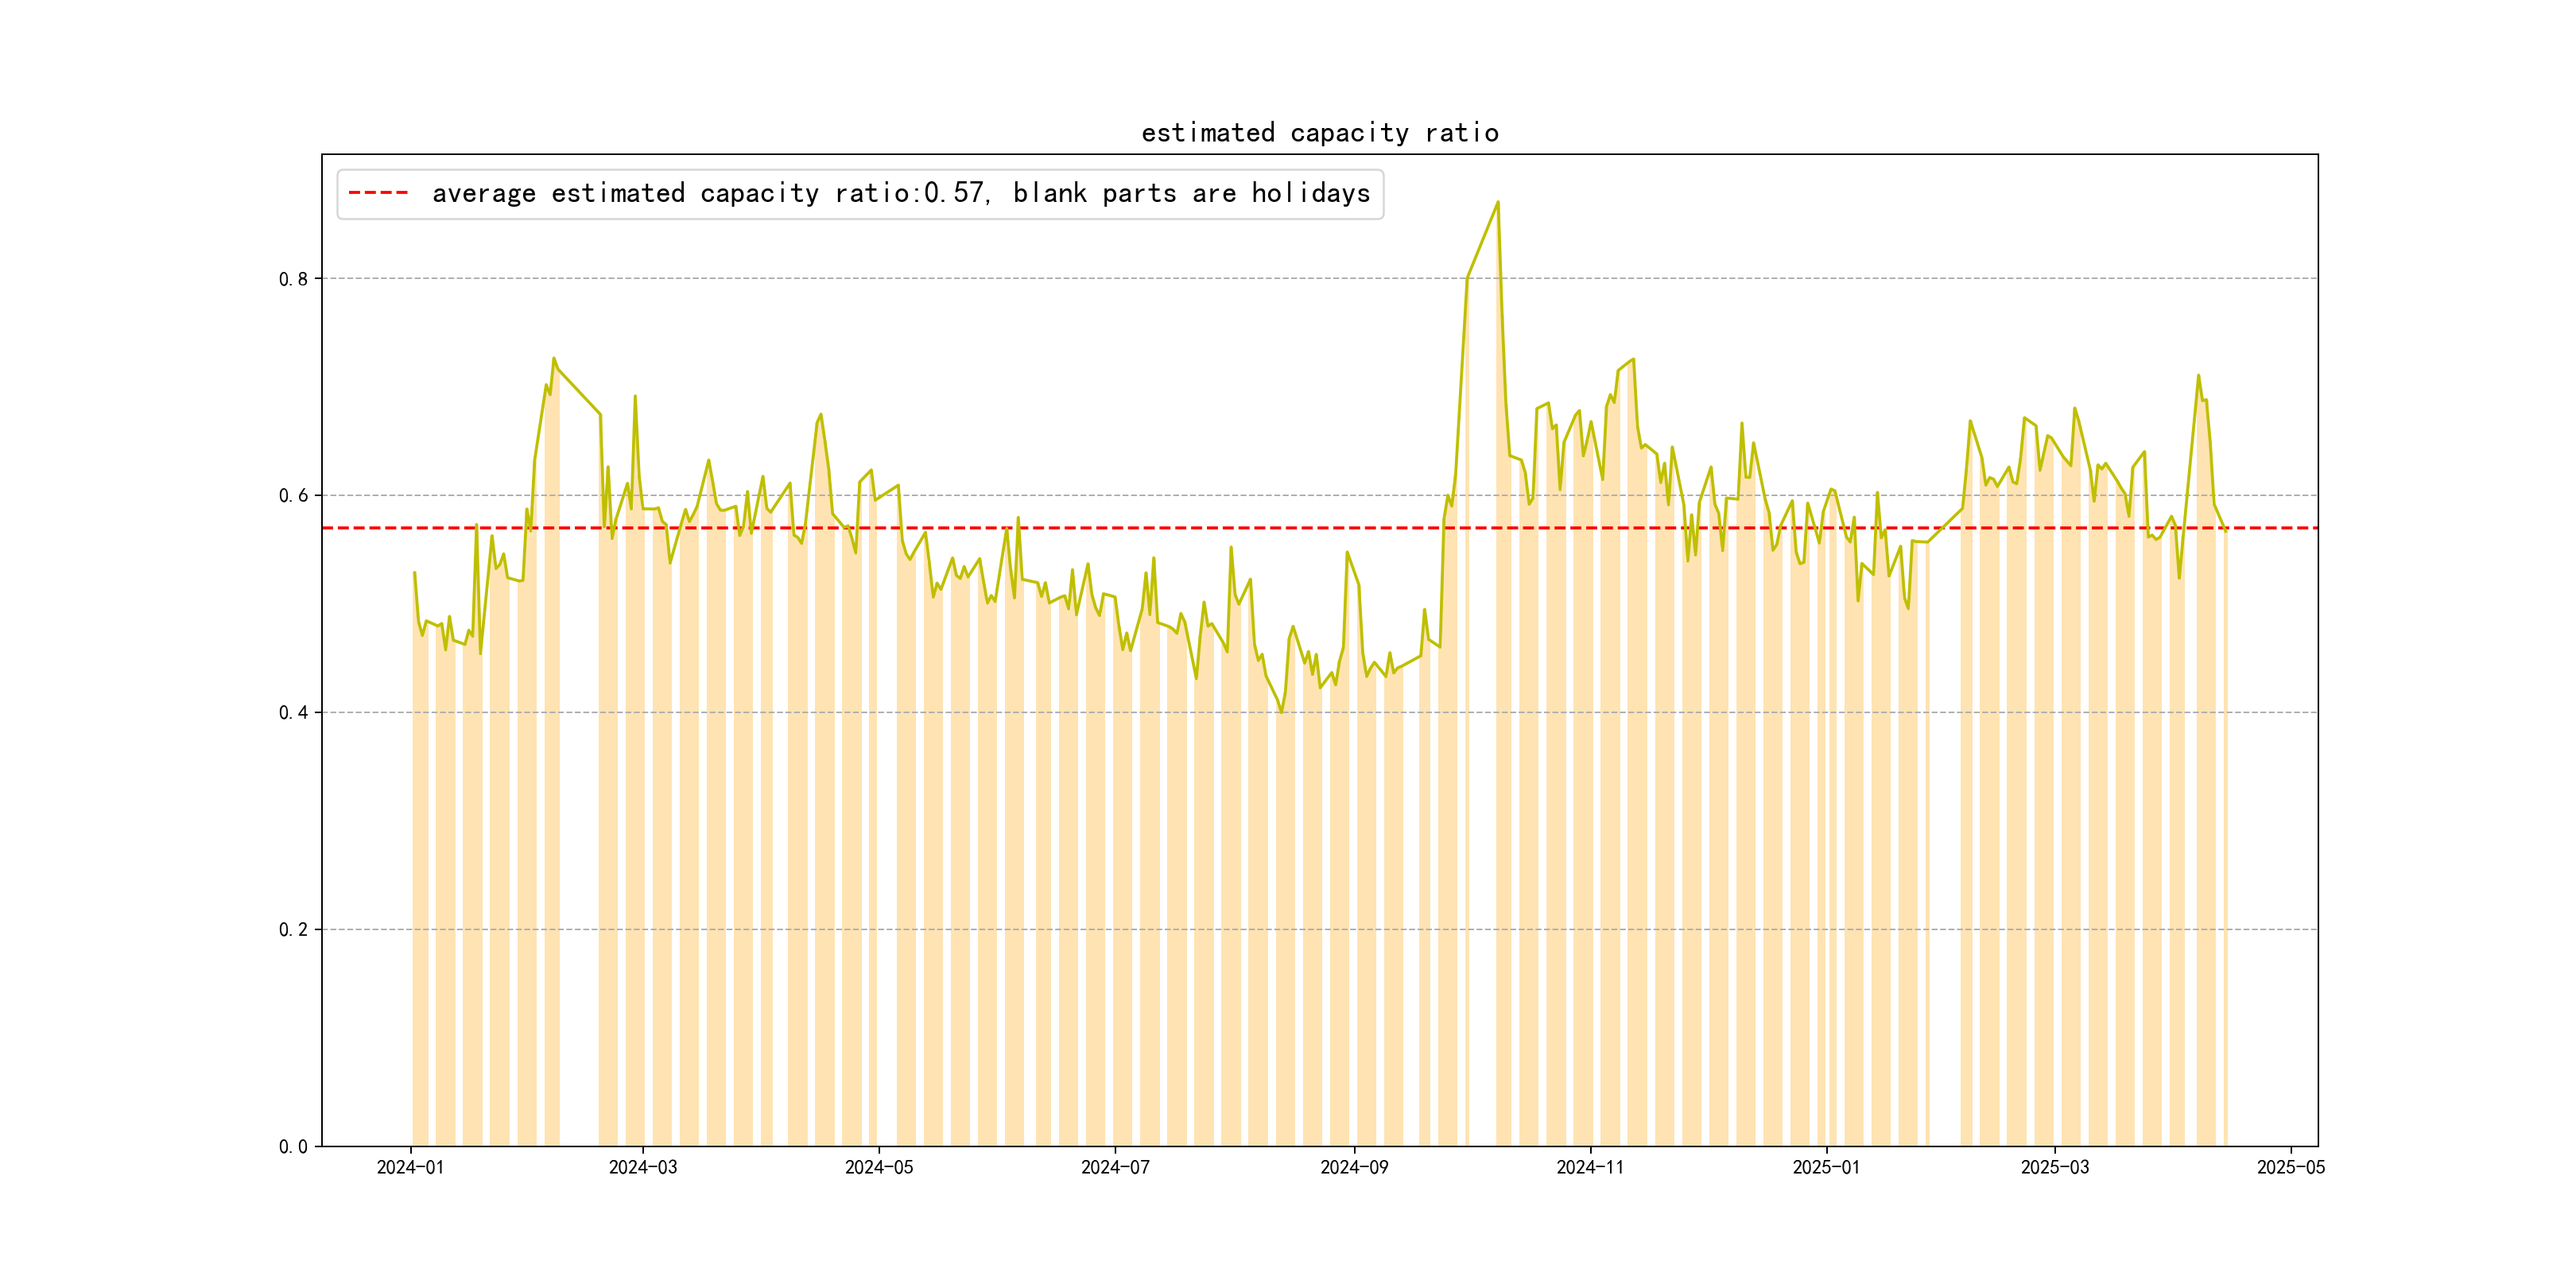This screenshot has width=2576, height=1288.
Task: Click the 2024-11 x-axis label
Action: coord(1590,1167)
